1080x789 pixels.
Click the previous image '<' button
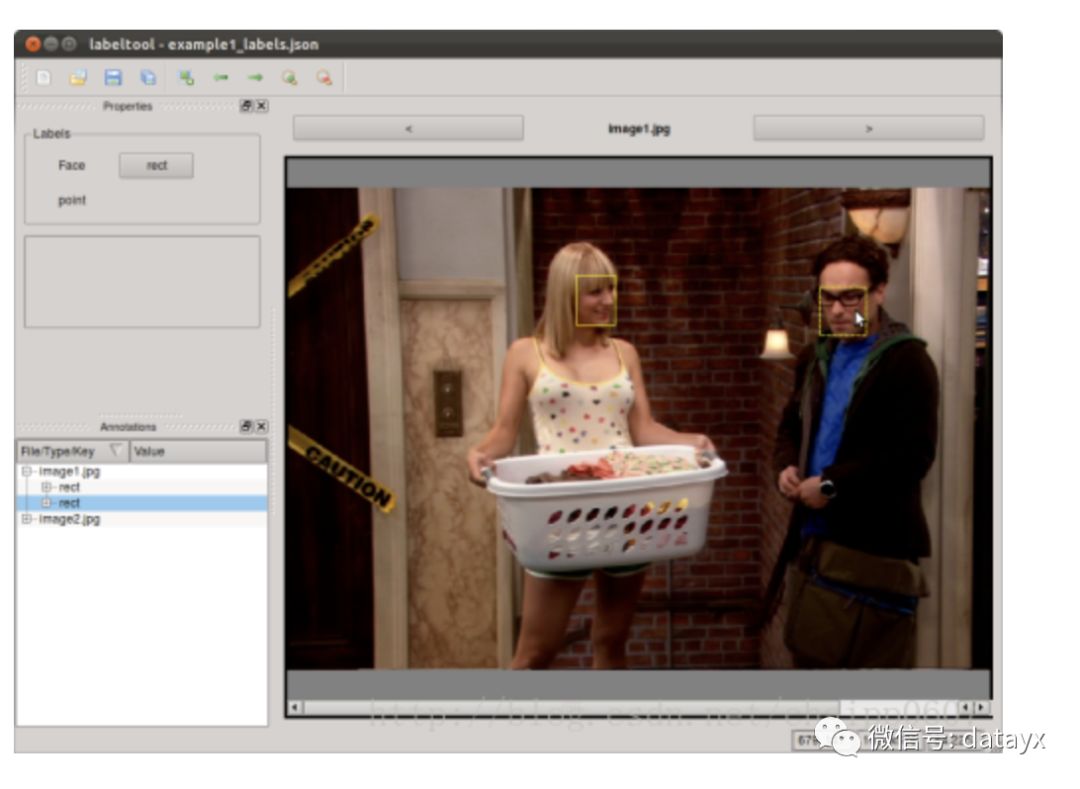click(x=408, y=129)
